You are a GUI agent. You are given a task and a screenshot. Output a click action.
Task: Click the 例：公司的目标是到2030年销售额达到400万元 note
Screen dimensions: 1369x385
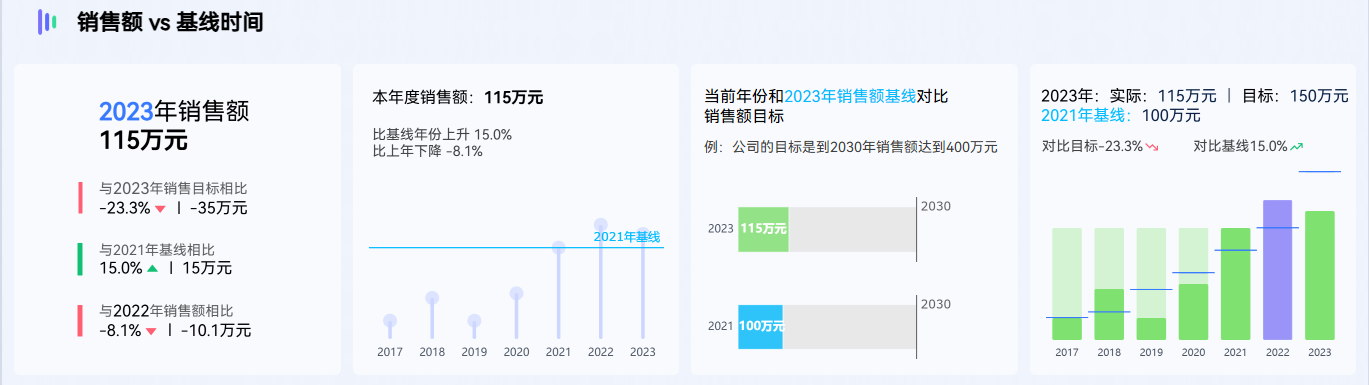point(851,147)
